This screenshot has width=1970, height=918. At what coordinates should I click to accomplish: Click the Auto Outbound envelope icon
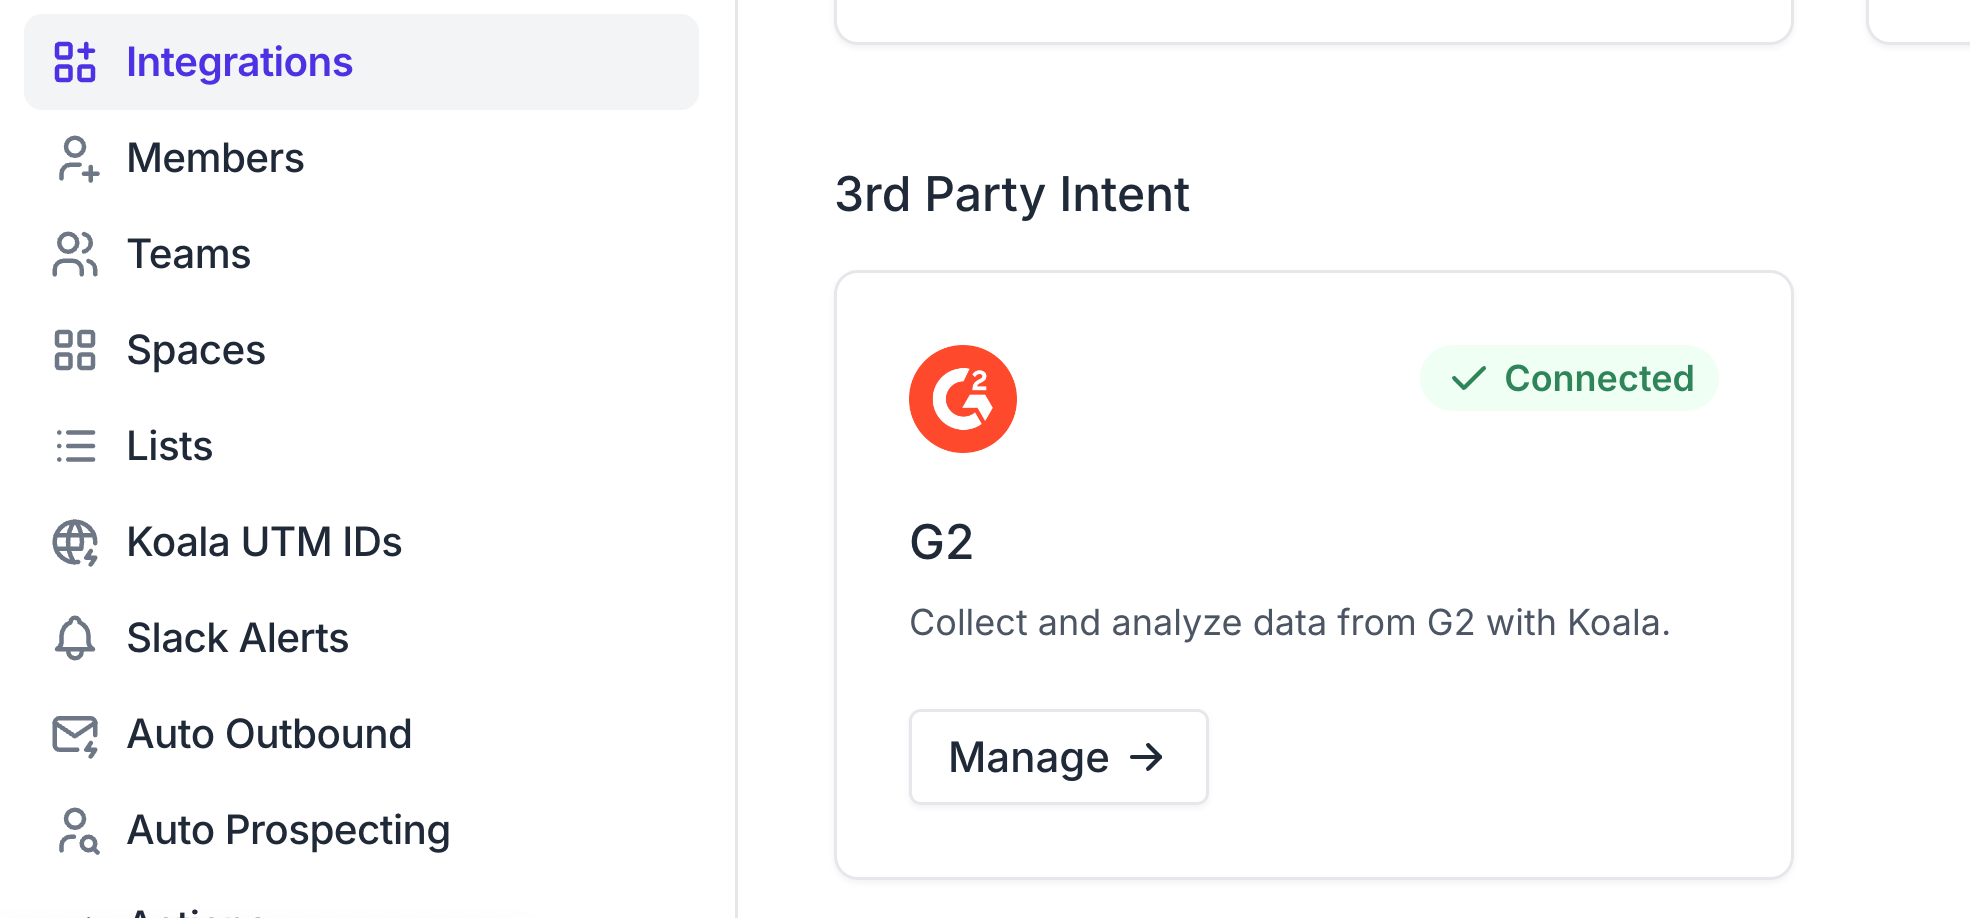point(75,735)
